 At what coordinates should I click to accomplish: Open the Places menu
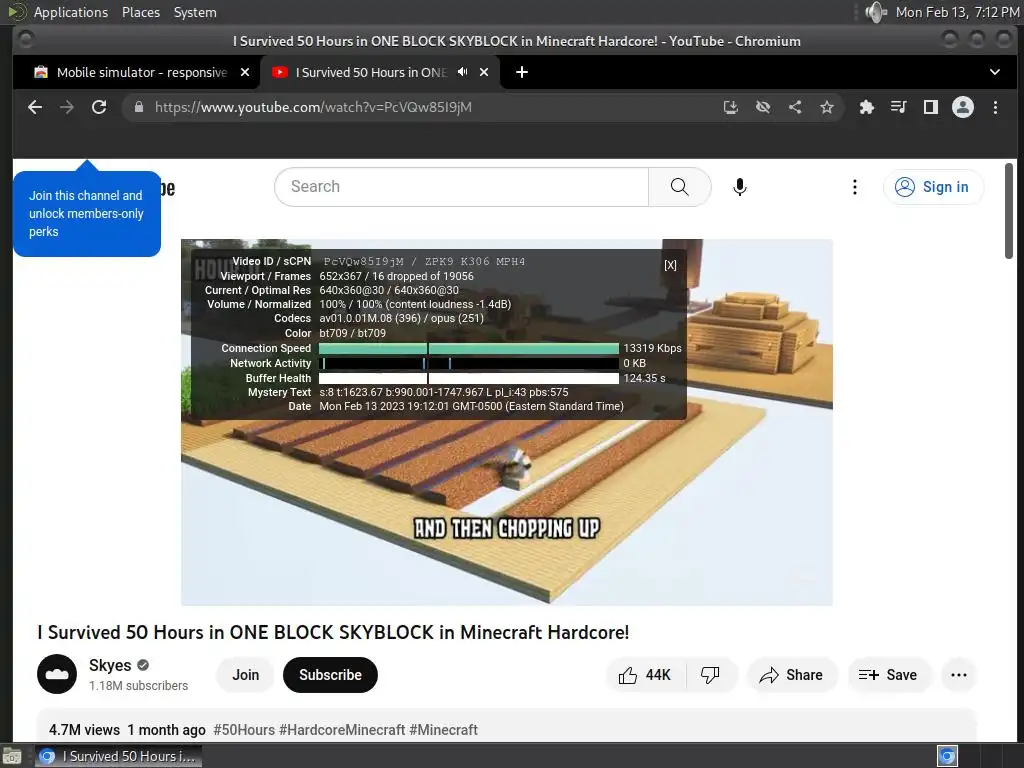[x=140, y=12]
